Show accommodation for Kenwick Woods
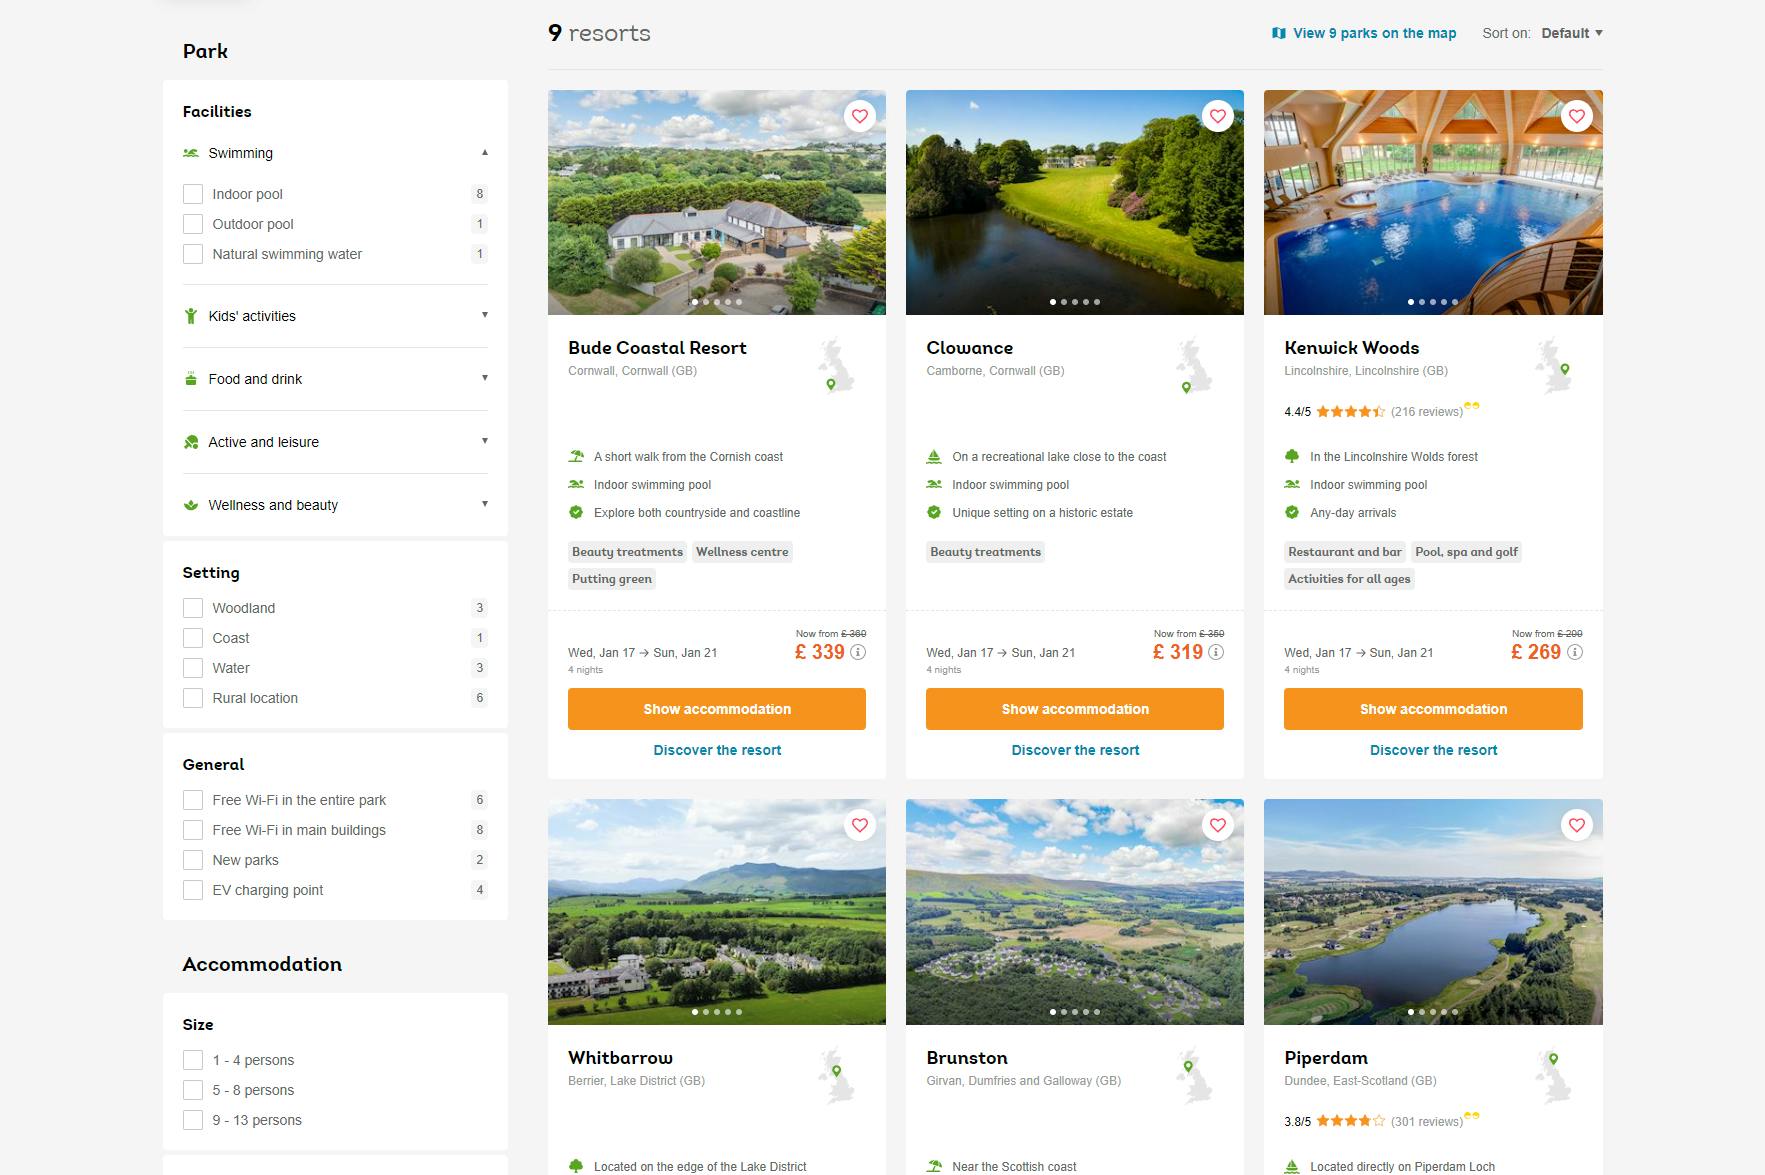 click(1432, 708)
